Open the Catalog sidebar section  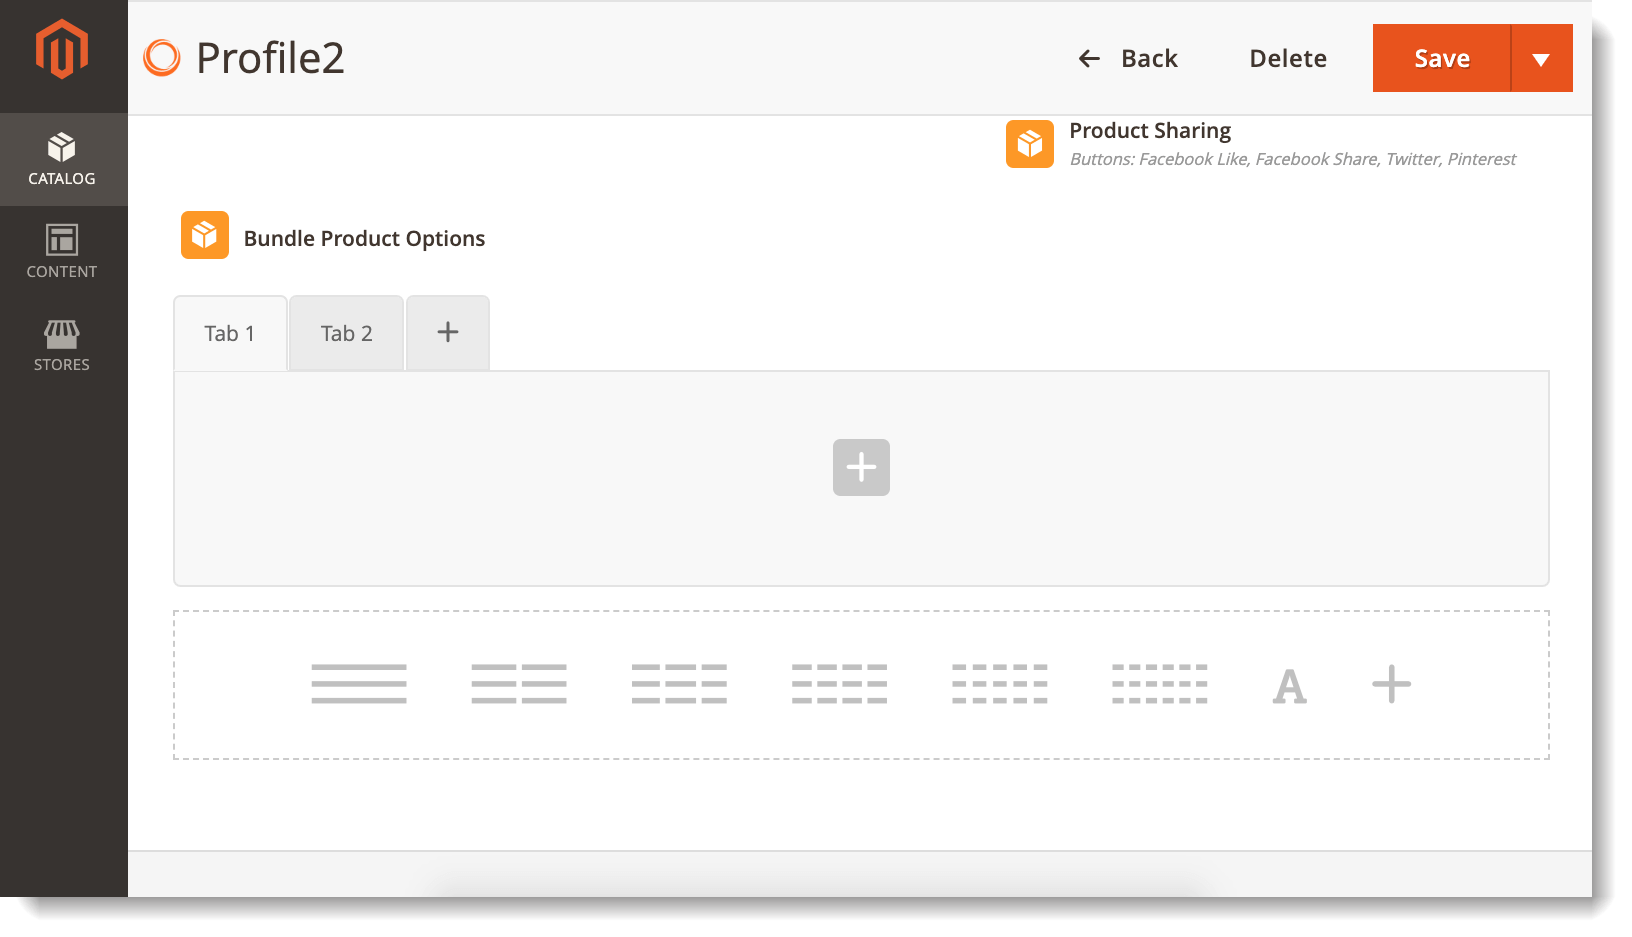coord(62,159)
